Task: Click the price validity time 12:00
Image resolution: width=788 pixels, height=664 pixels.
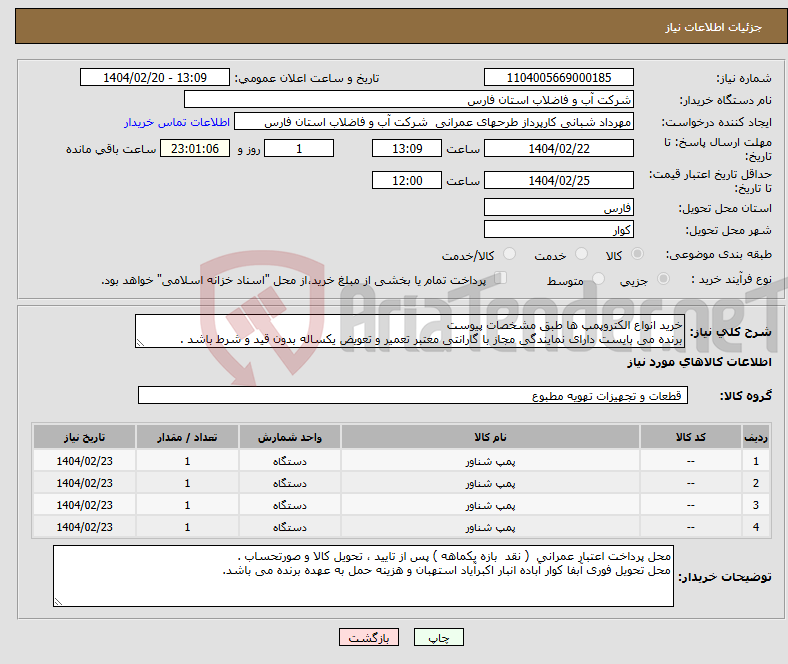Action: point(407,180)
